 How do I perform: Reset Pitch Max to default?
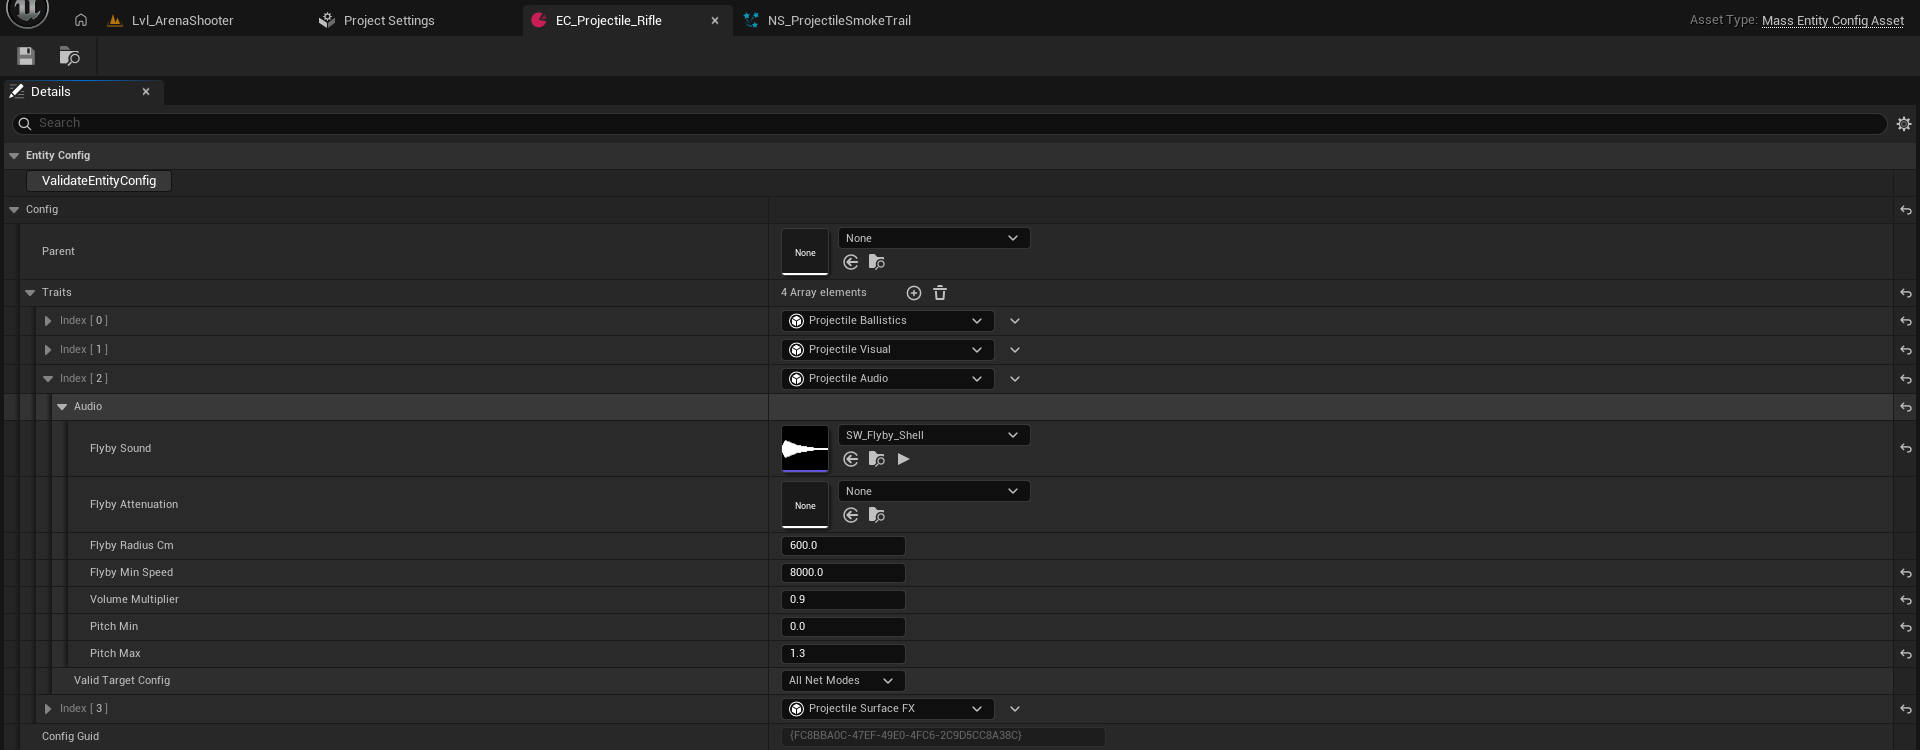1906,654
